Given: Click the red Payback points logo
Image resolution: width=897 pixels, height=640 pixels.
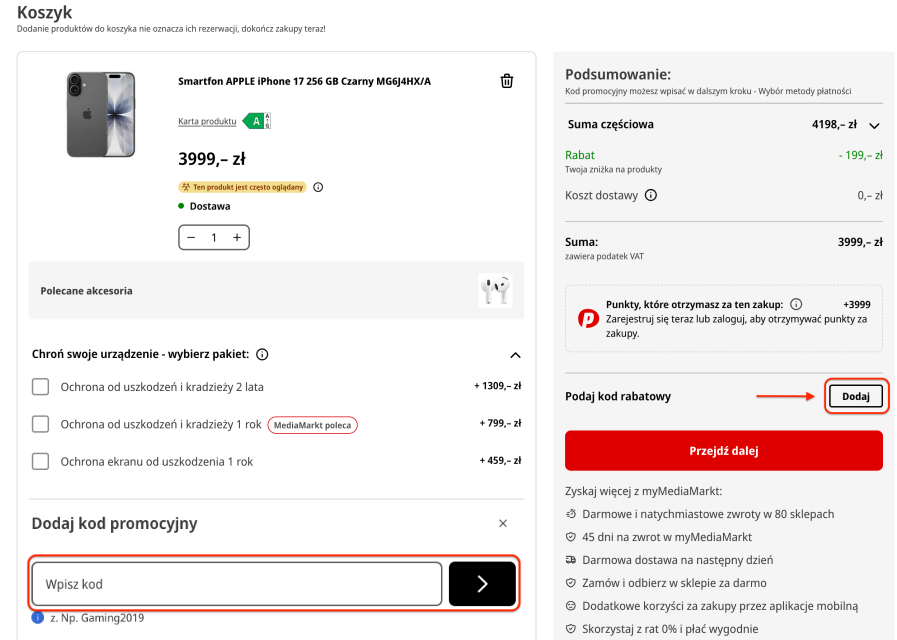Looking at the screenshot, I should pyautogui.click(x=588, y=318).
